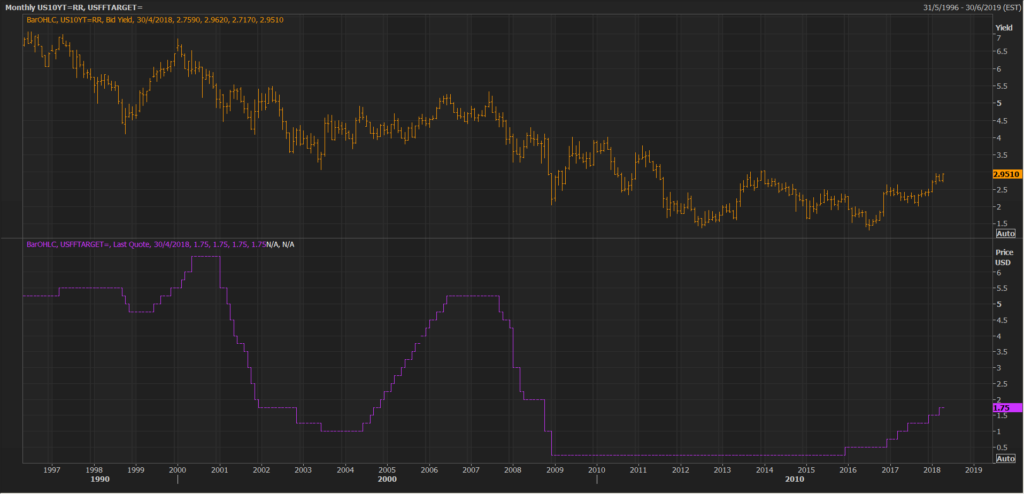Viewport: 1024px width, 494px height.
Task: Select the 2013 year label on time axis
Action: coord(722,468)
